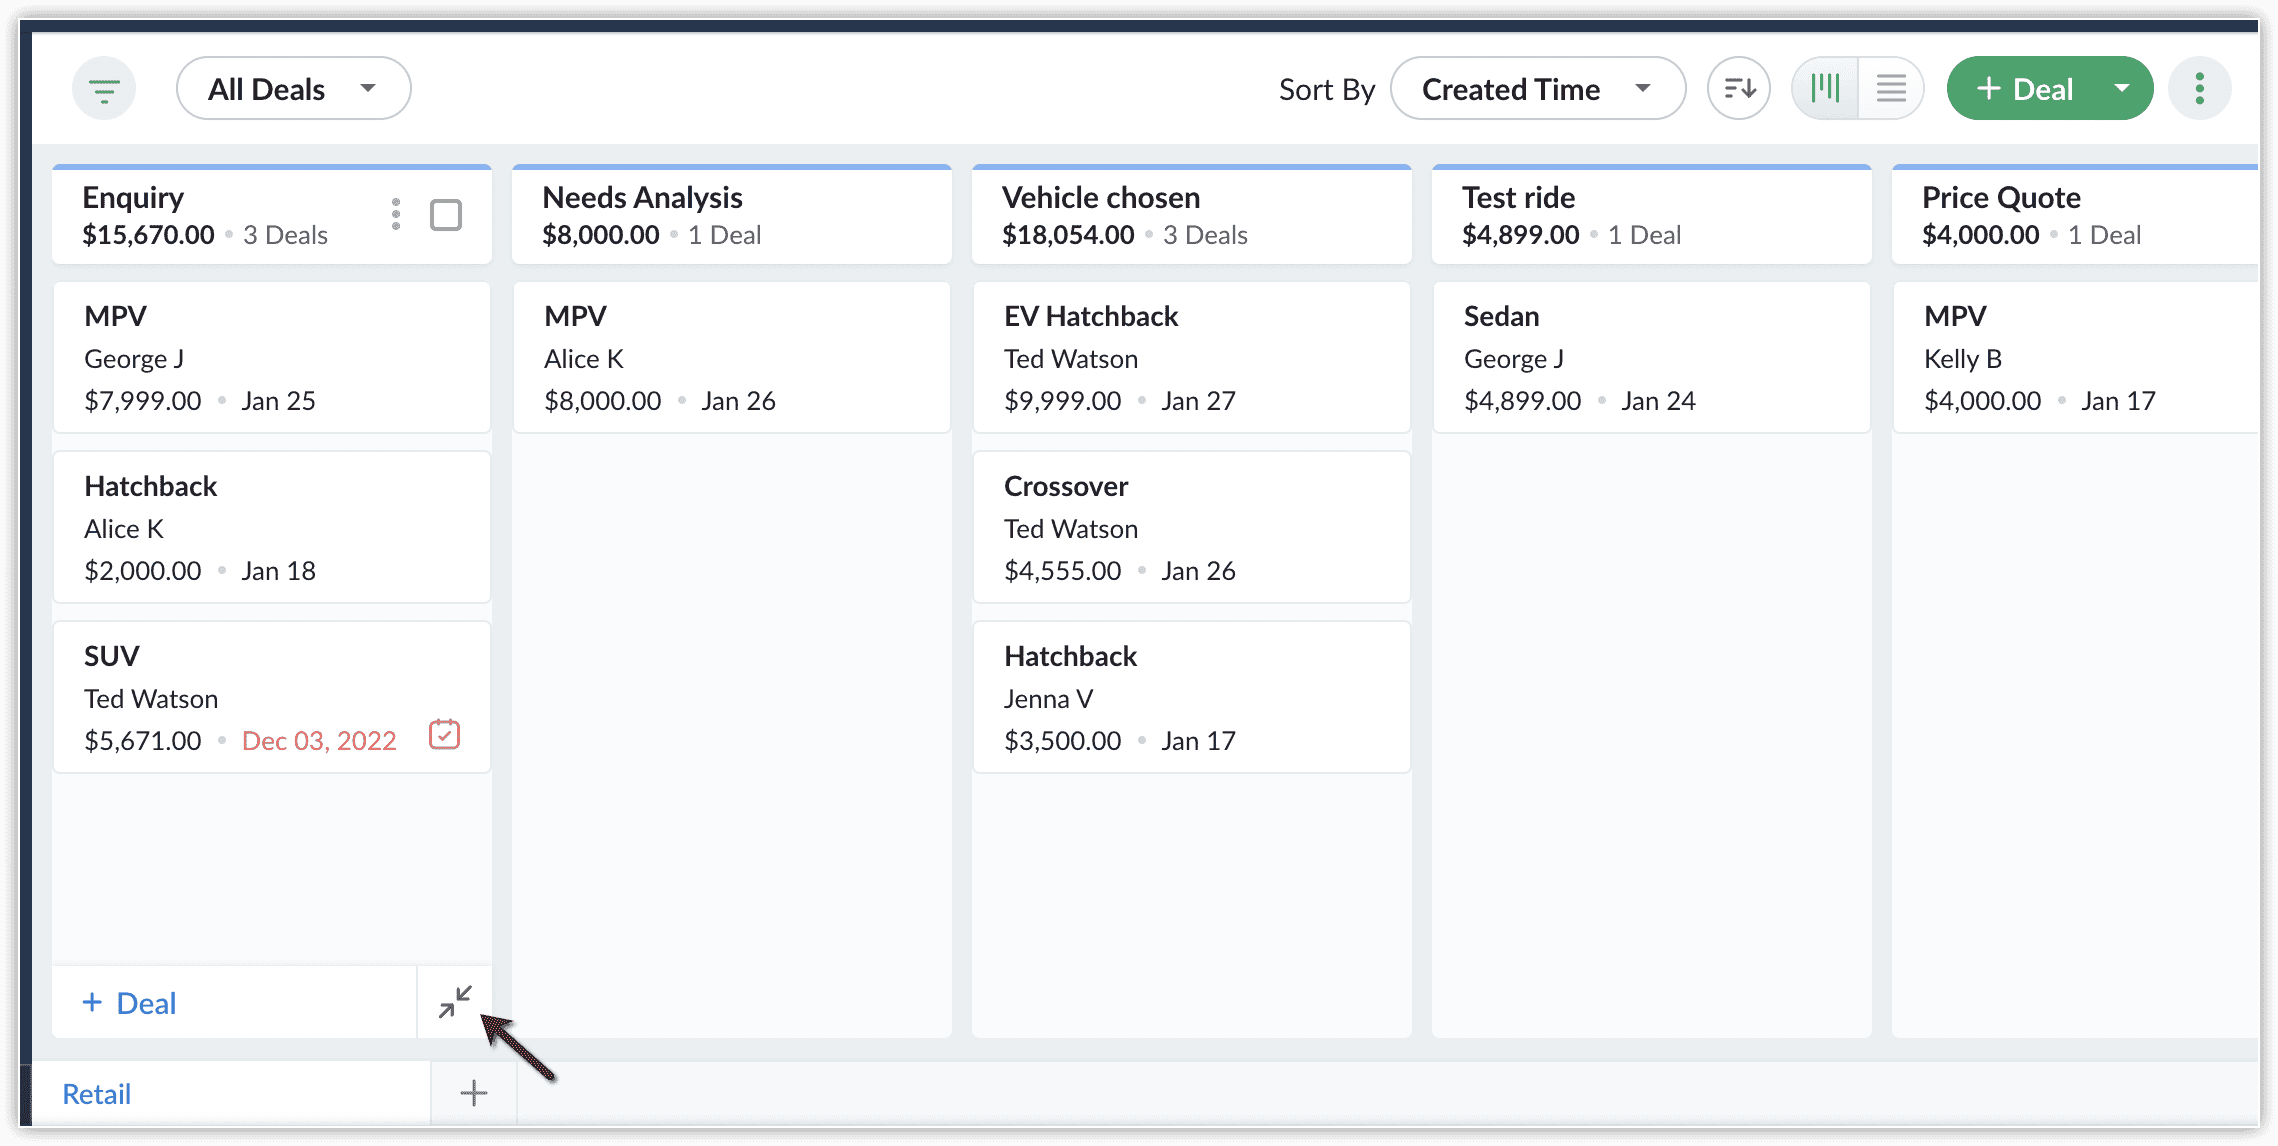Switch to list view
This screenshot has width=2278, height=1146.
click(1890, 89)
